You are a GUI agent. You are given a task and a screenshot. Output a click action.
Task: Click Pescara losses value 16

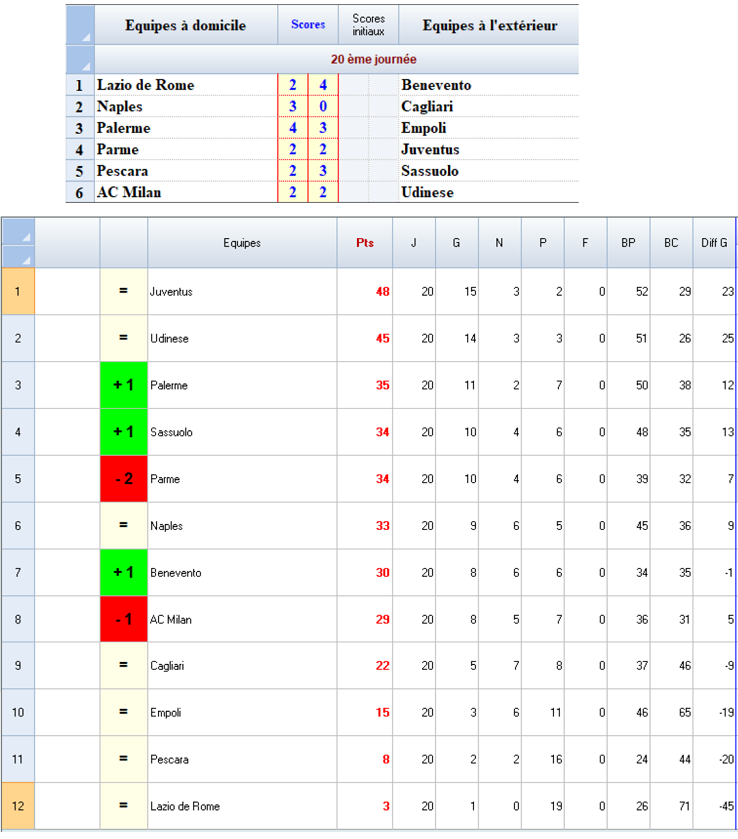[x=543, y=759]
